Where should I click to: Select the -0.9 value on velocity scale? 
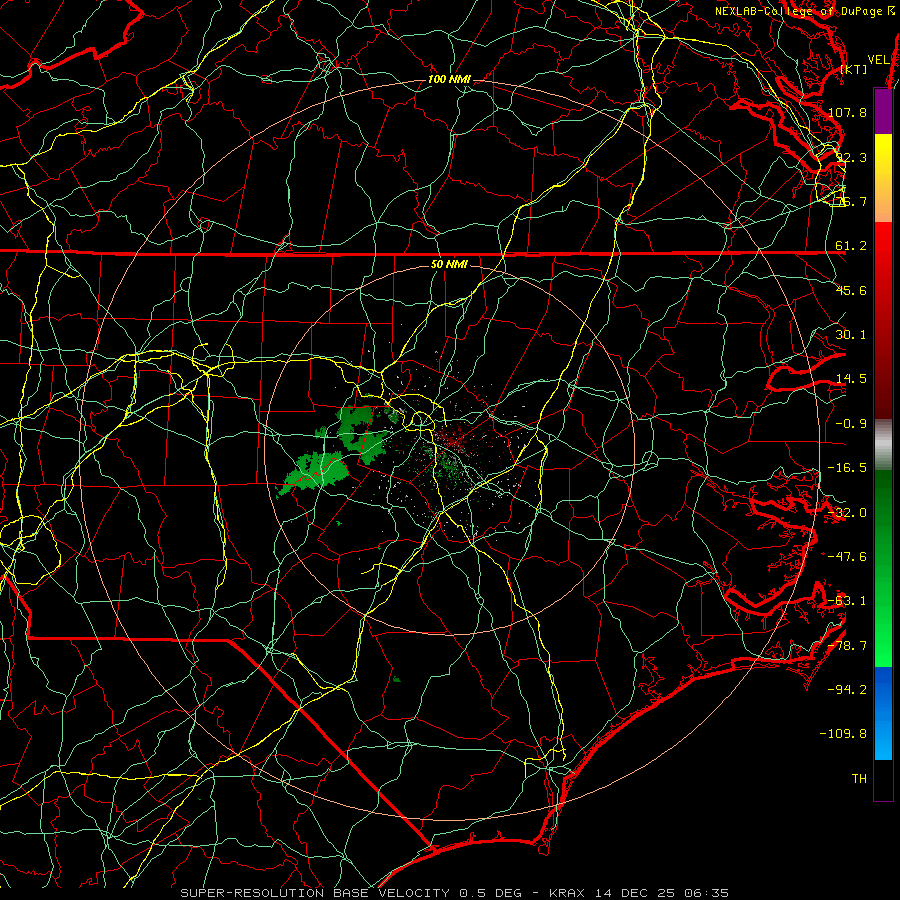click(x=851, y=424)
